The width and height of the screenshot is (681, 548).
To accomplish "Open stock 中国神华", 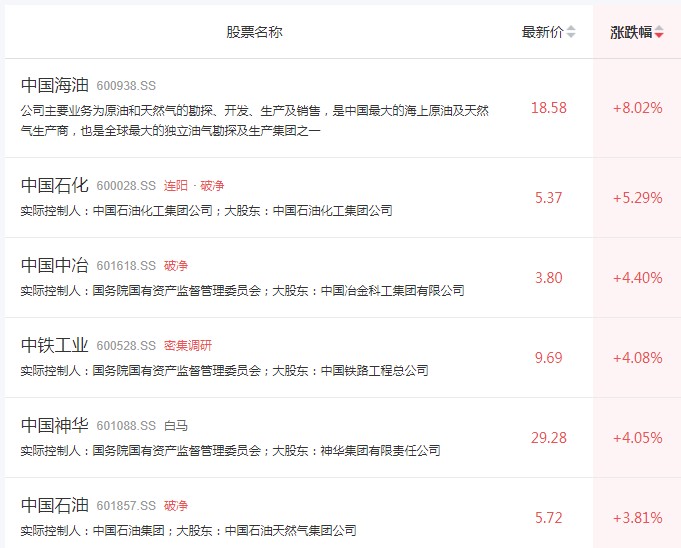I will click(55, 425).
